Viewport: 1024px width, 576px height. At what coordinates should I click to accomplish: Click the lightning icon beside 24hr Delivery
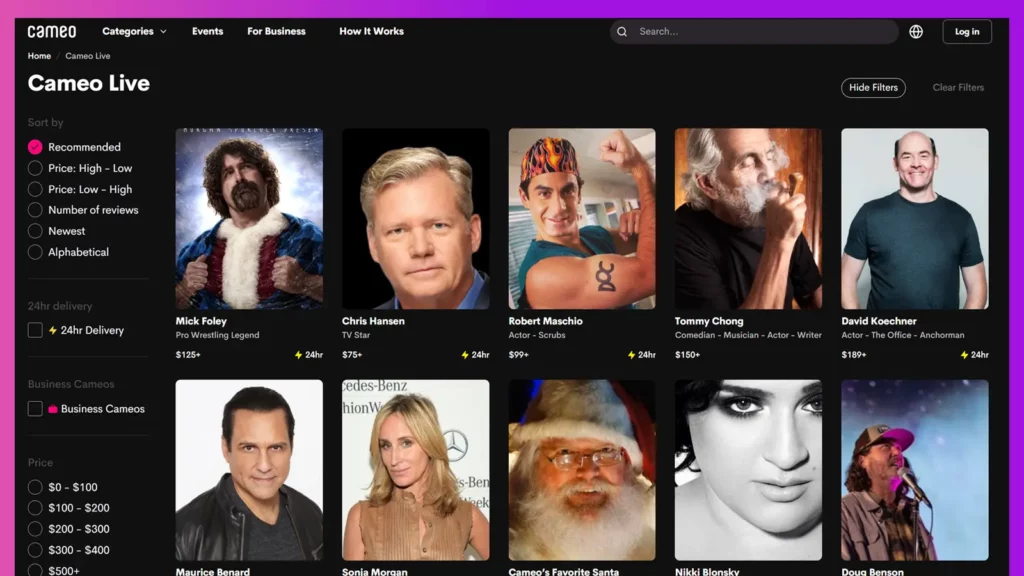[53, 330]
